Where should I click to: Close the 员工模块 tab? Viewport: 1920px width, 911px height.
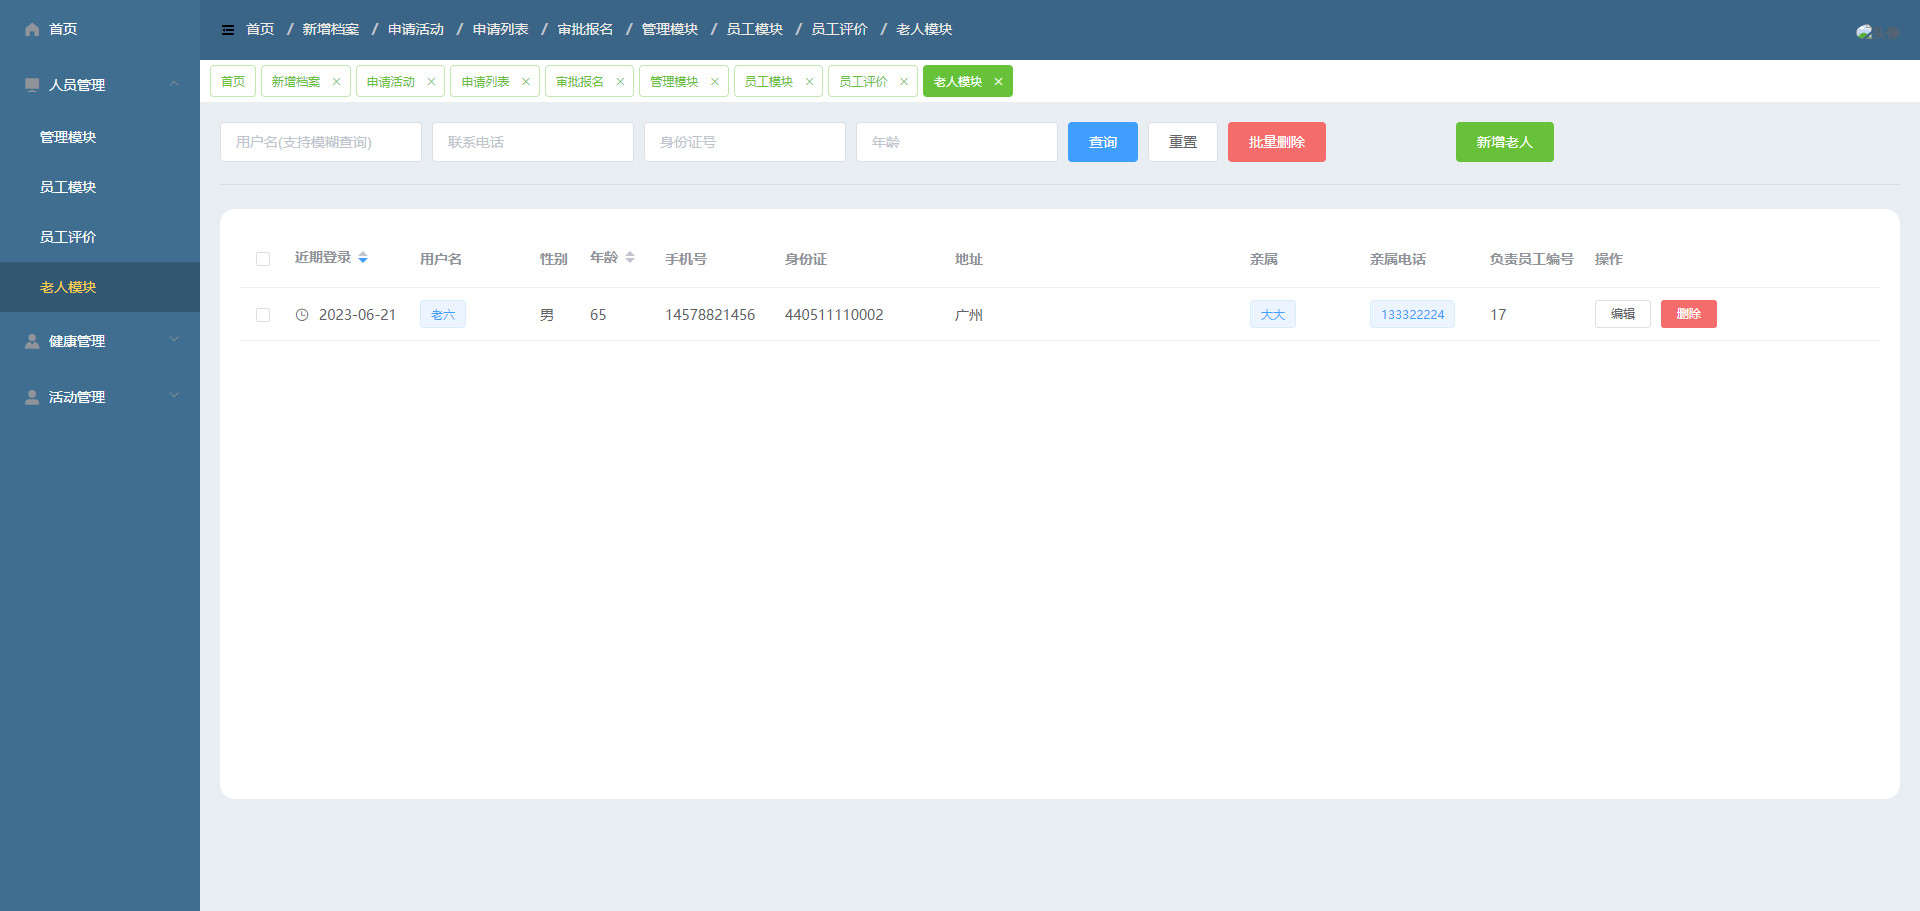(809, 82)
